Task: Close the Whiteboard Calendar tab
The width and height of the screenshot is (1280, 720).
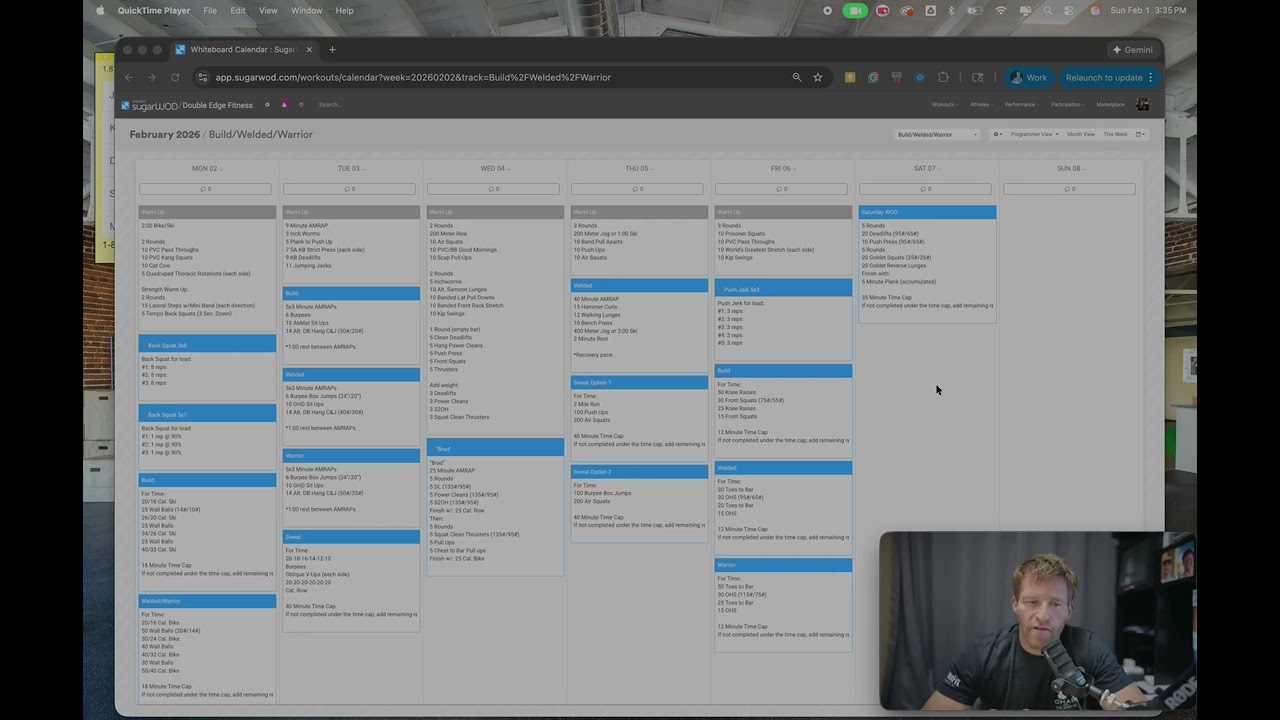Action: 309,50
